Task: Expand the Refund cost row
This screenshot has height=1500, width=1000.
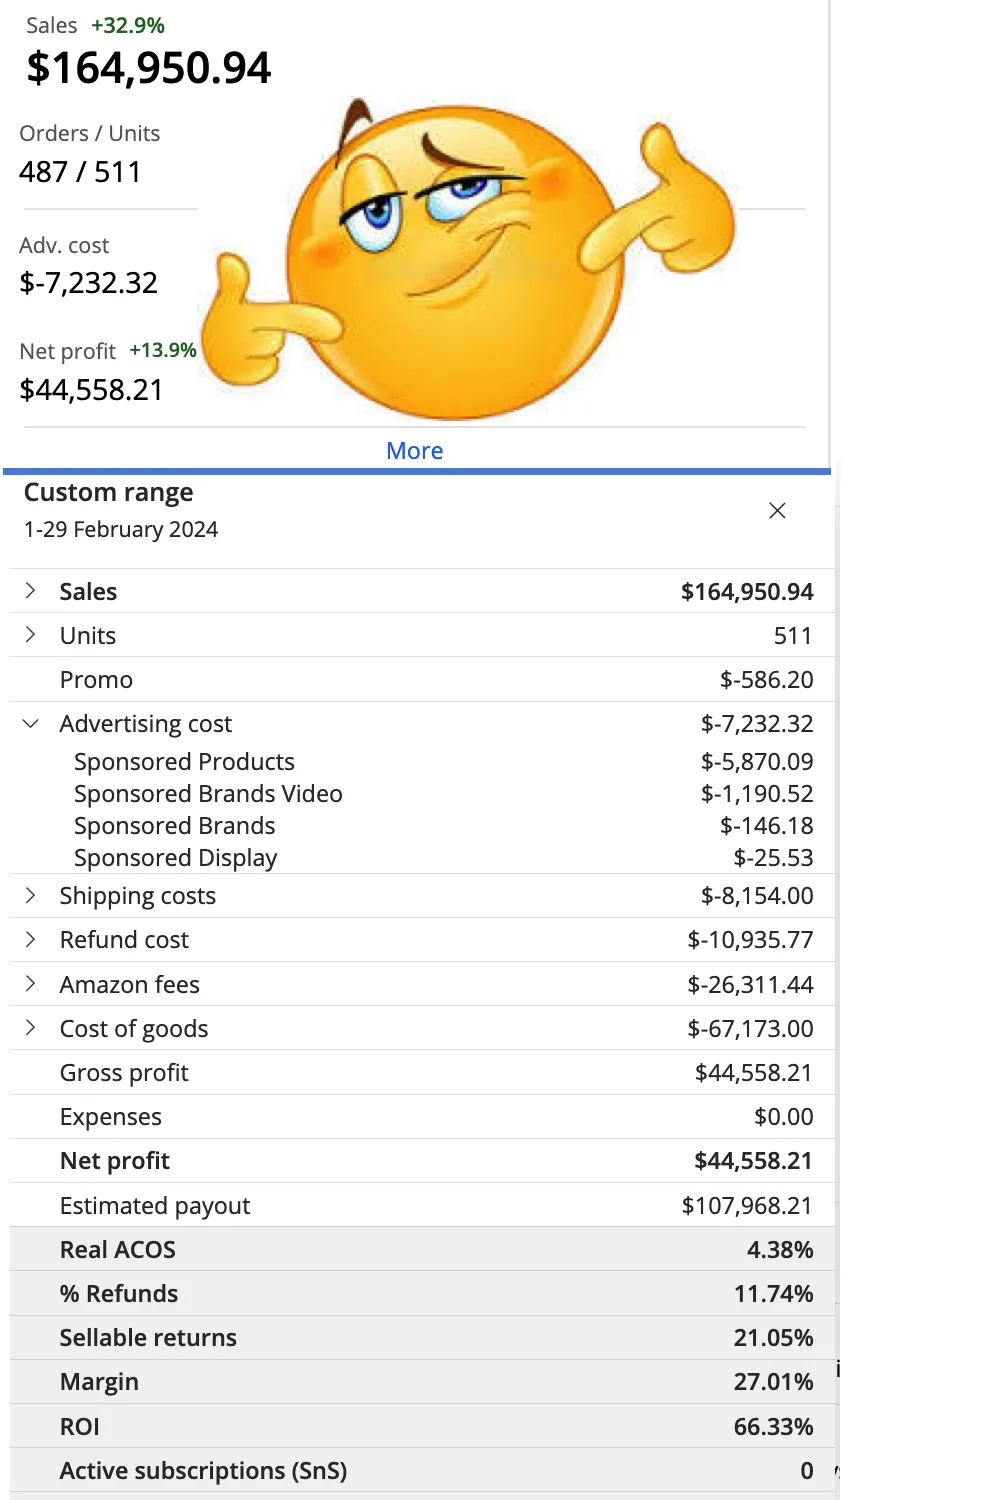Action: [31, 939]
